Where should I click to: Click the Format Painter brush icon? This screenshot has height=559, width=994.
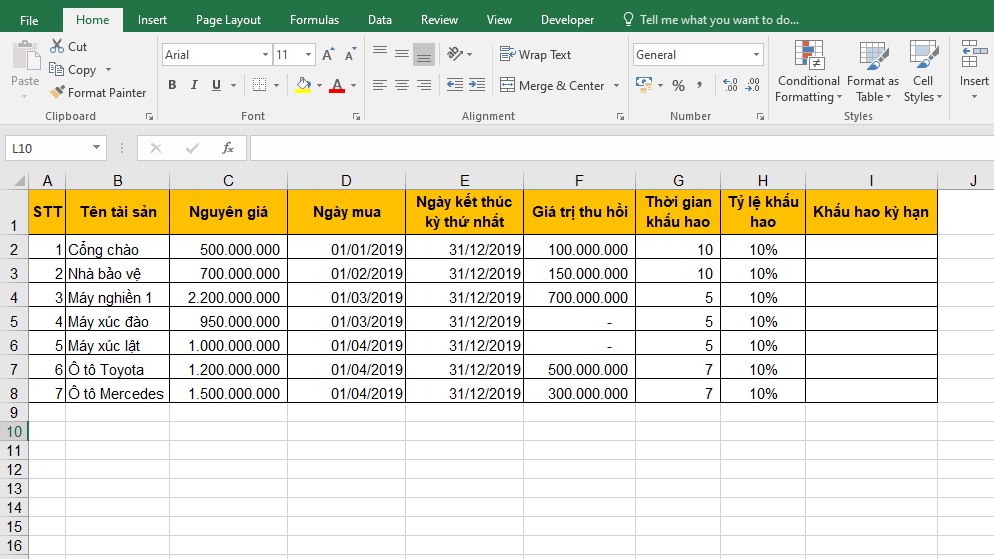coord(59,93)
